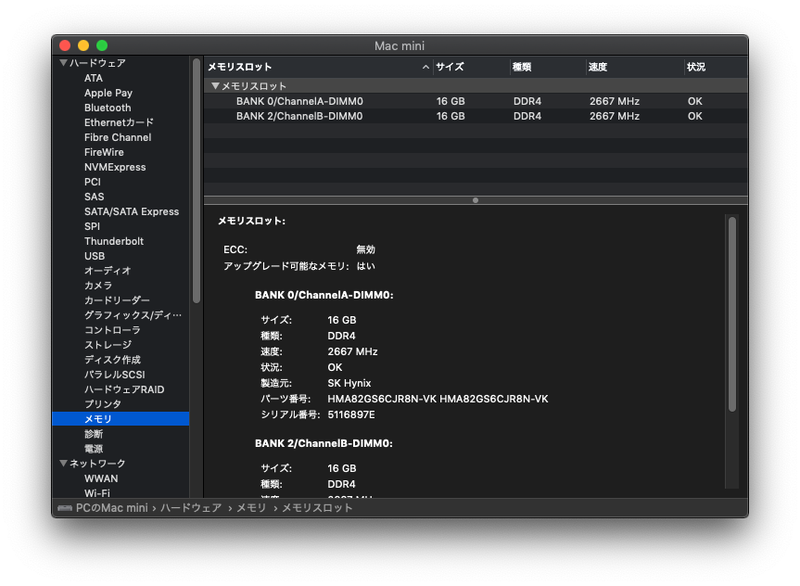Open Fibre Channel section
This screenshot has height=586, width=800.
click(118, 137)
